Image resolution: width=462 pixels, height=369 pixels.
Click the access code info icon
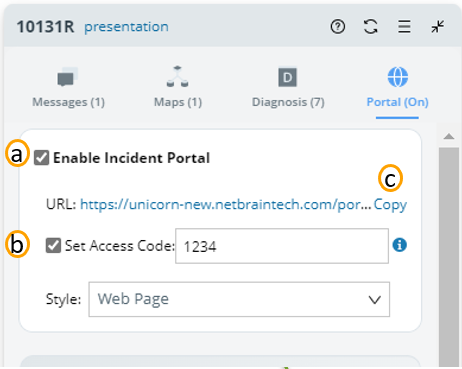click(x=400, y=245)
